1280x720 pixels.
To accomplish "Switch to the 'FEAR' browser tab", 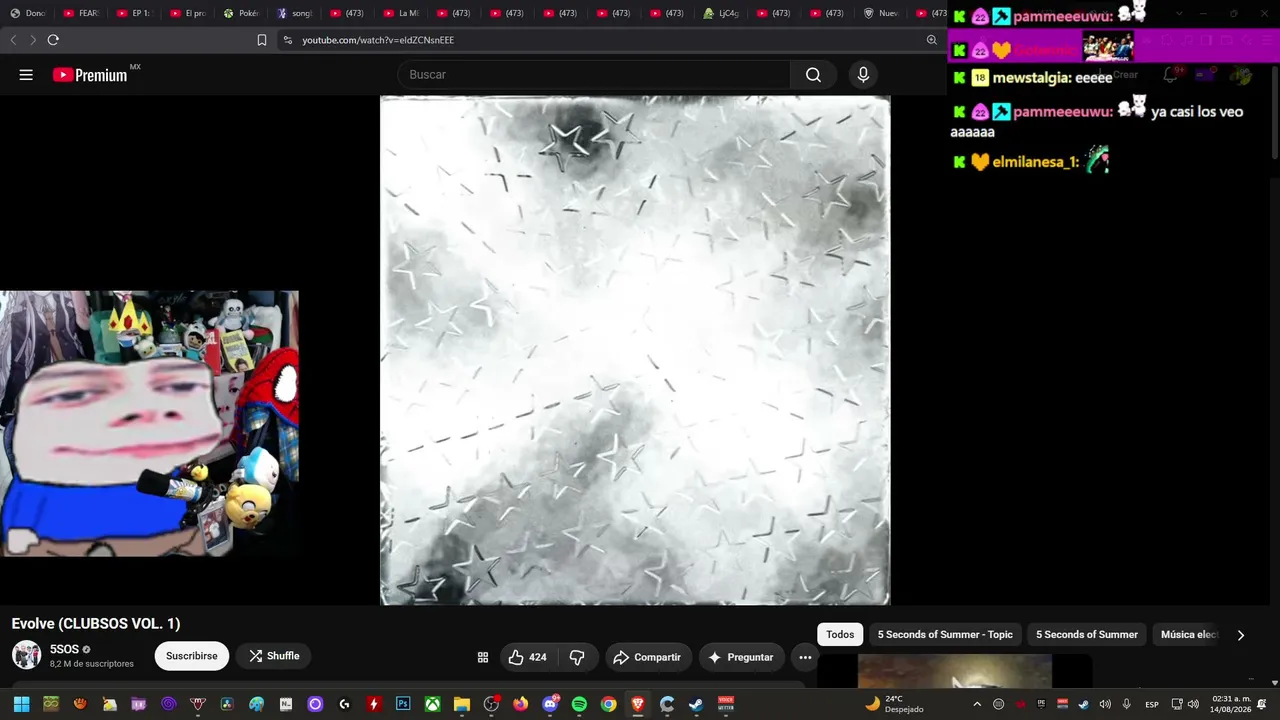I will (81, 13).
